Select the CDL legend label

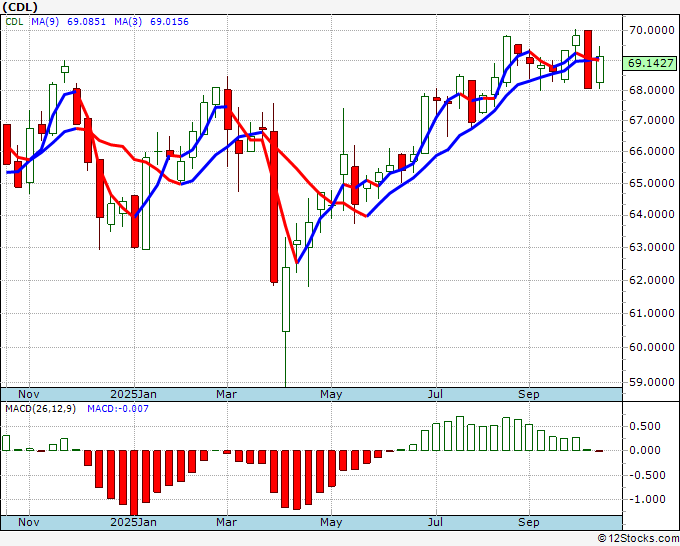[x=14, y=22]
